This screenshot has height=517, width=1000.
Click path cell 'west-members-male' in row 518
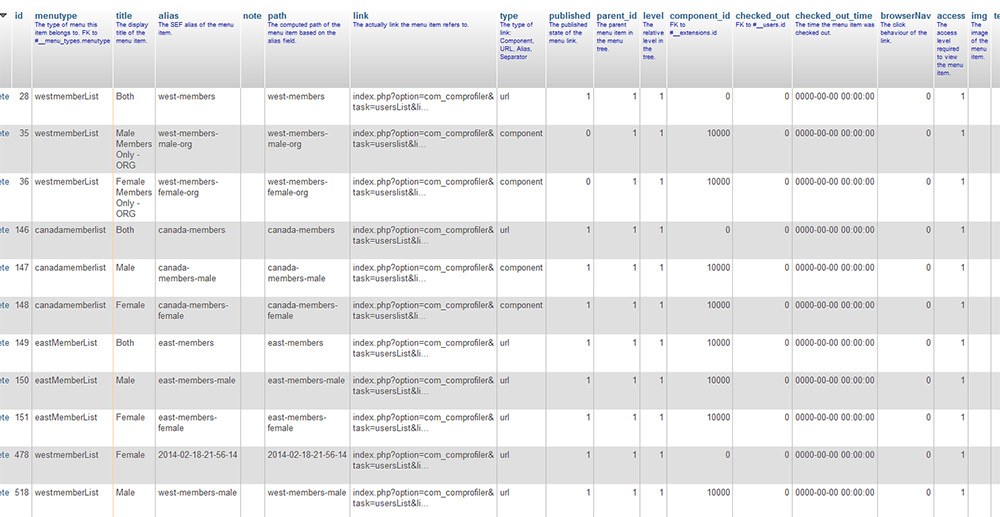[x=307, y=492]
